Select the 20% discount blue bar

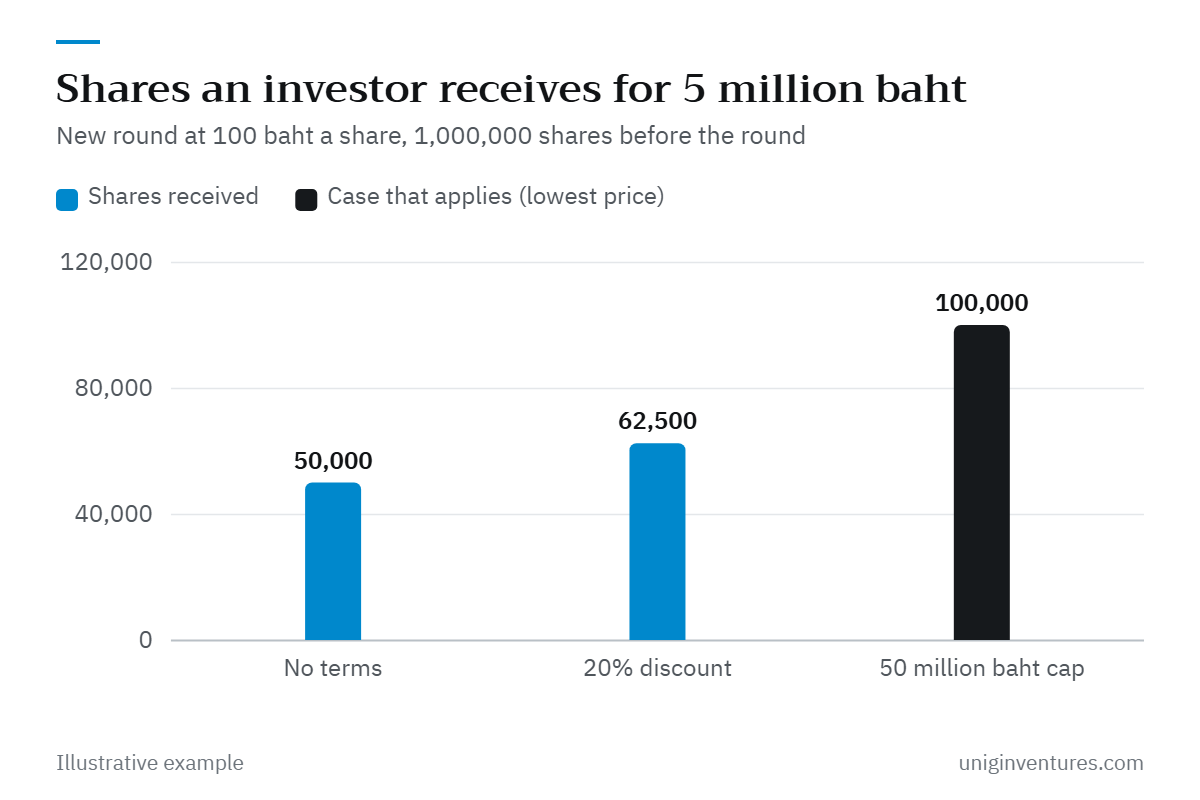click(x=657, y=542)
